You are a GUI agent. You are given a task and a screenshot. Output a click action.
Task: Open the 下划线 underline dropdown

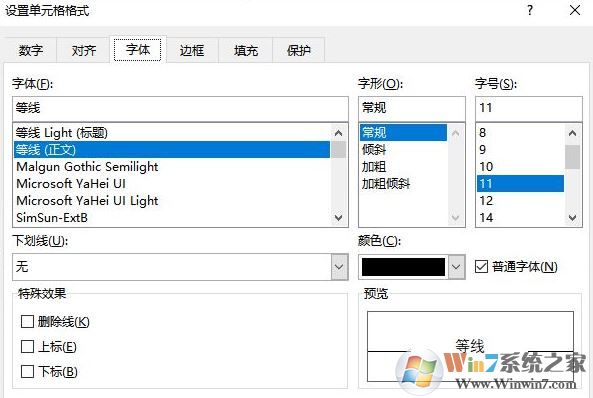180,267
